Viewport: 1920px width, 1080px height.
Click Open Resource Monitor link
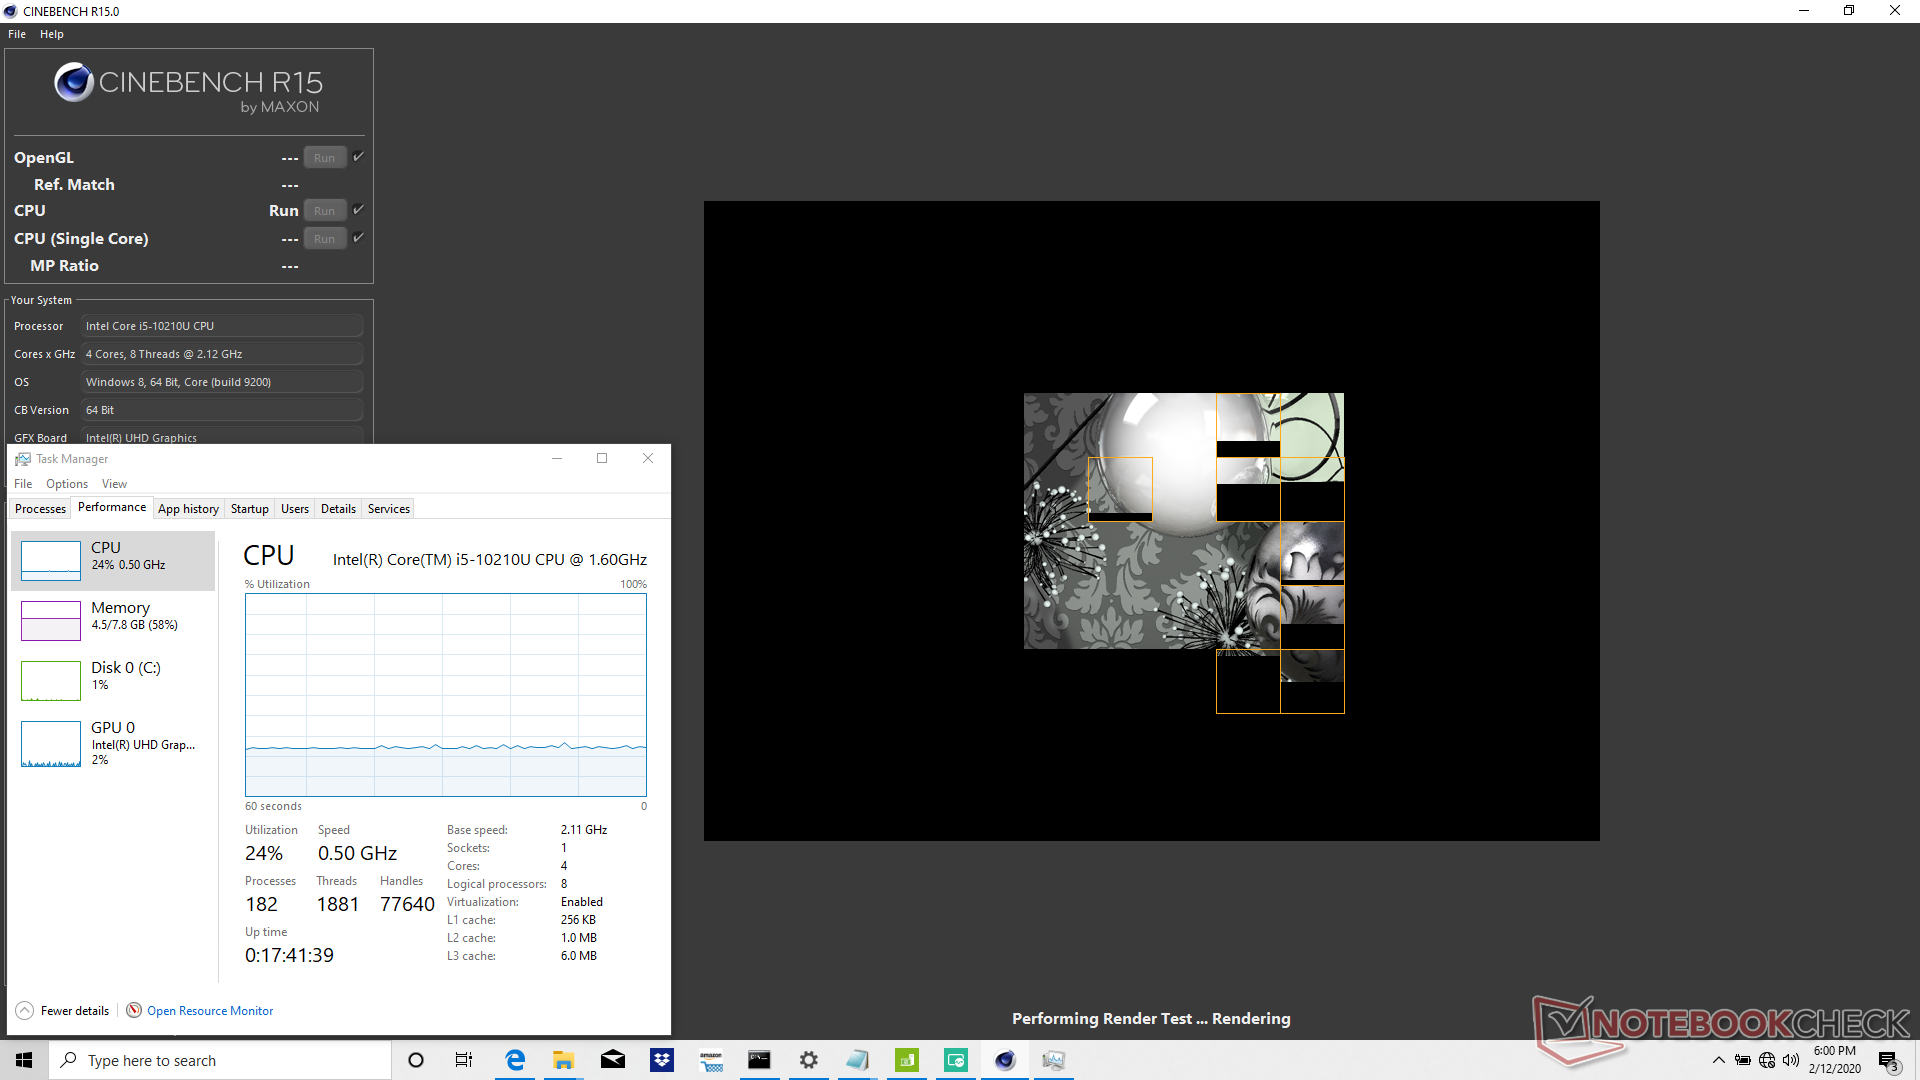pyautogui.click(x=210, y=1011)
